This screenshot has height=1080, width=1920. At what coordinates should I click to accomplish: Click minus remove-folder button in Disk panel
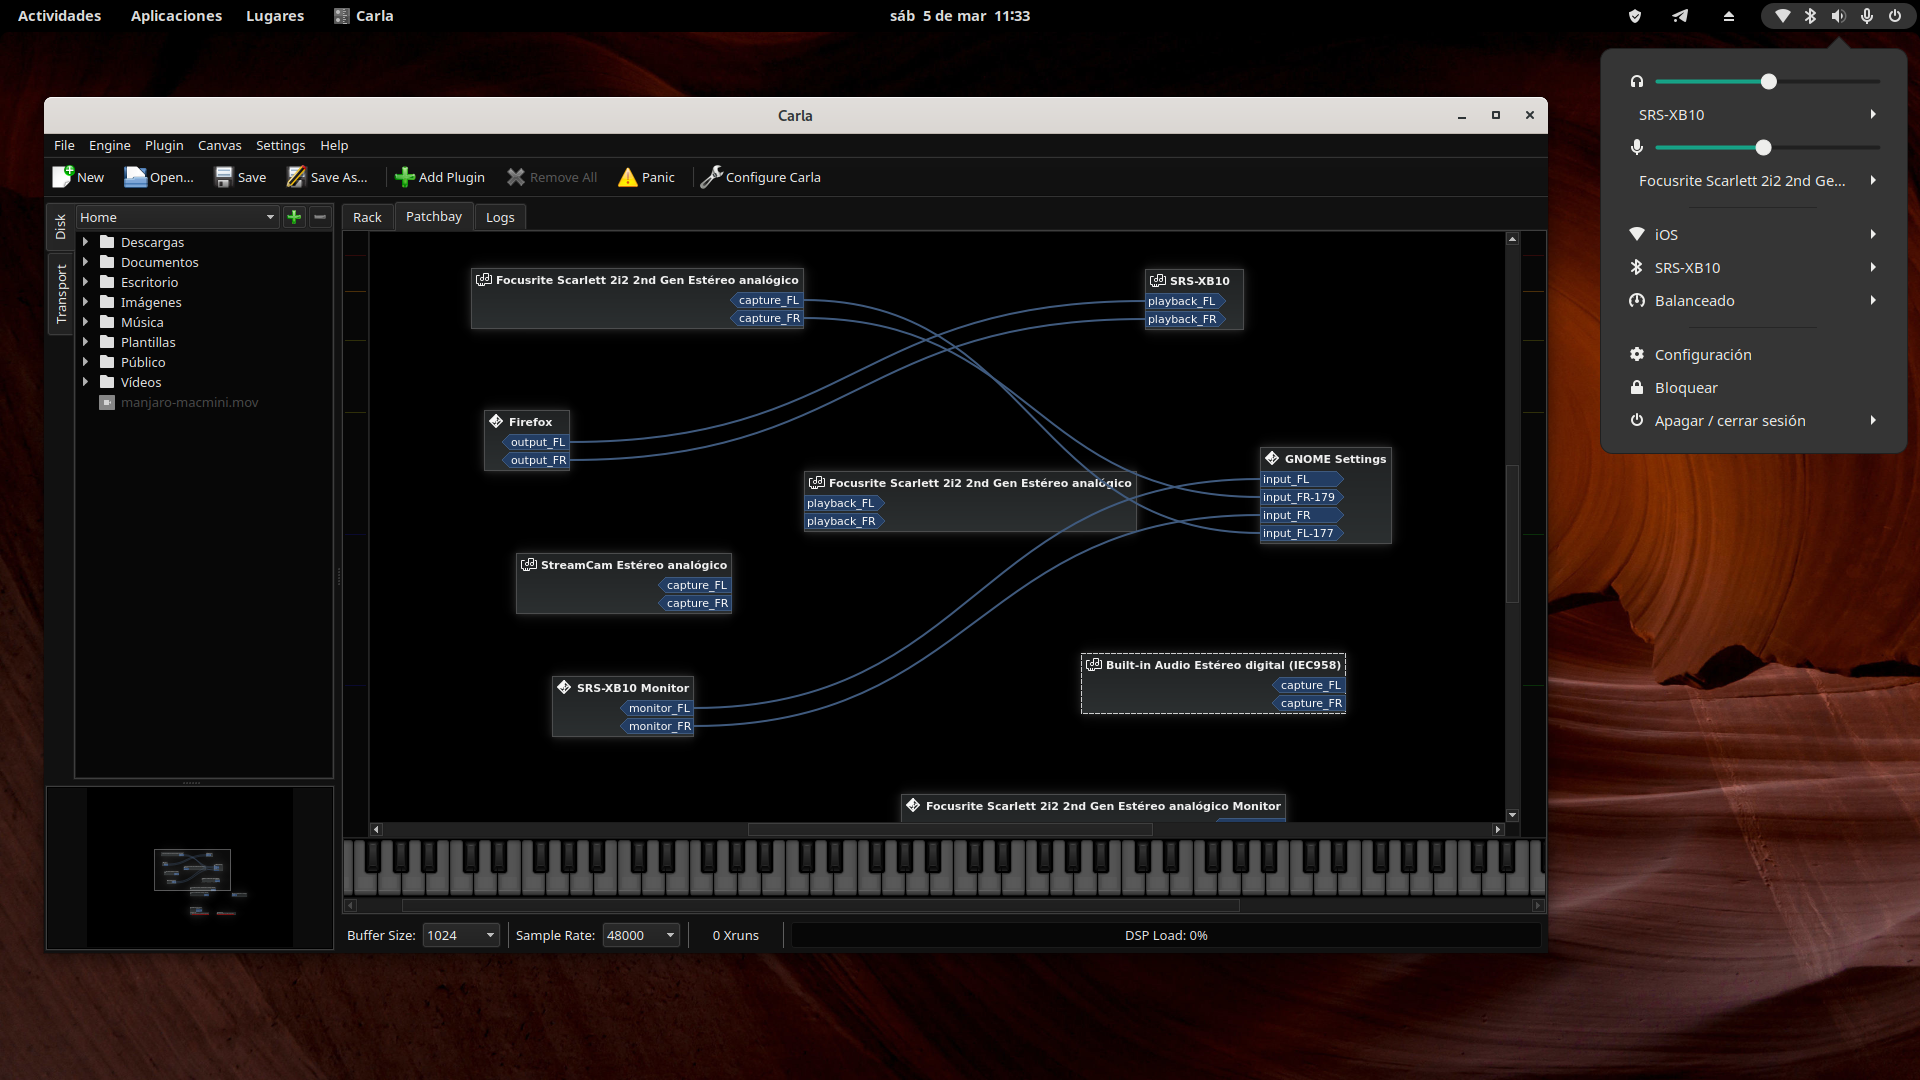click(320, 217)
